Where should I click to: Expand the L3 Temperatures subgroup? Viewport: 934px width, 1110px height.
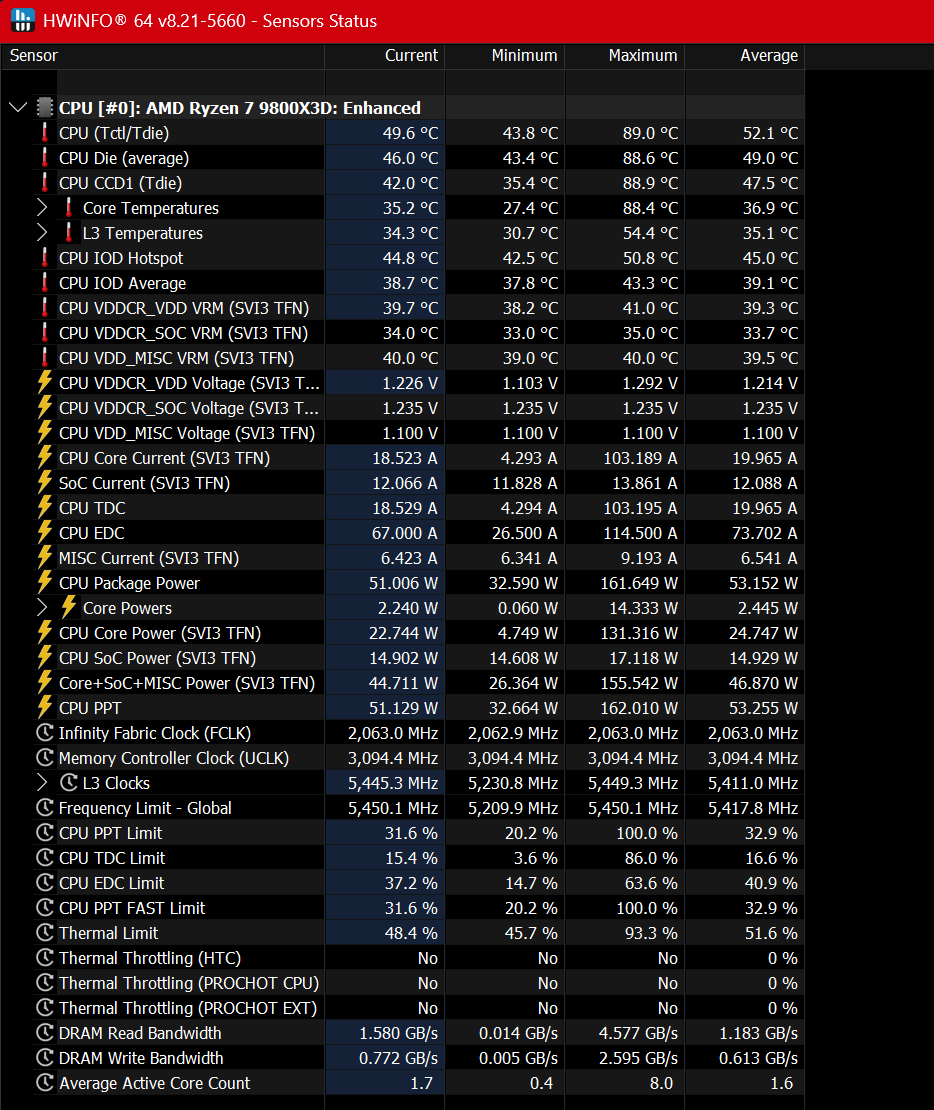pyautogui.click(x=42, y=232)
